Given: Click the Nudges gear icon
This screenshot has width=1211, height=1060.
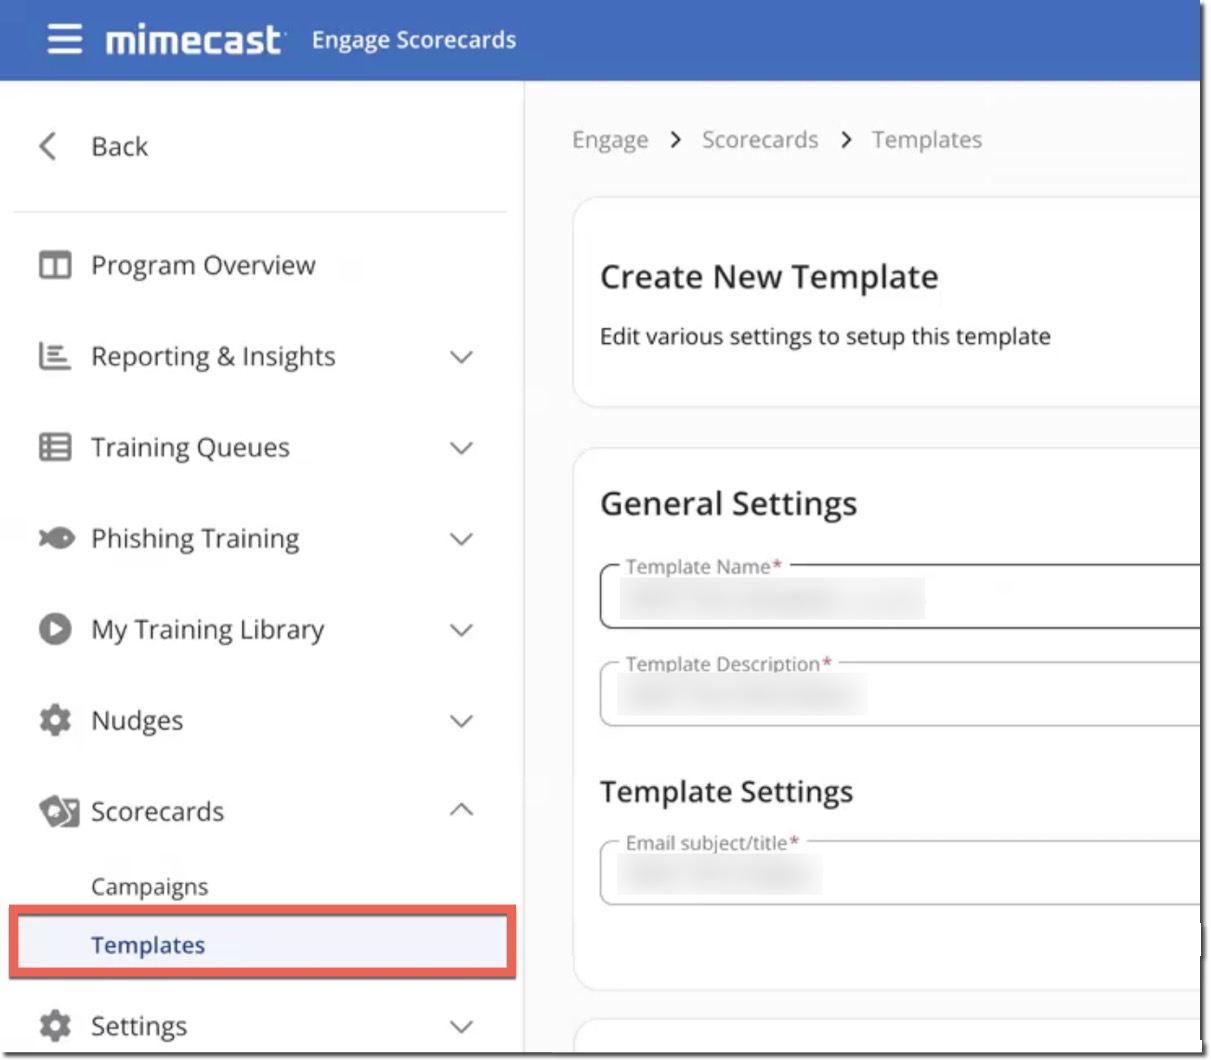Looking at the screenshot, I should (x=56, y=720).
